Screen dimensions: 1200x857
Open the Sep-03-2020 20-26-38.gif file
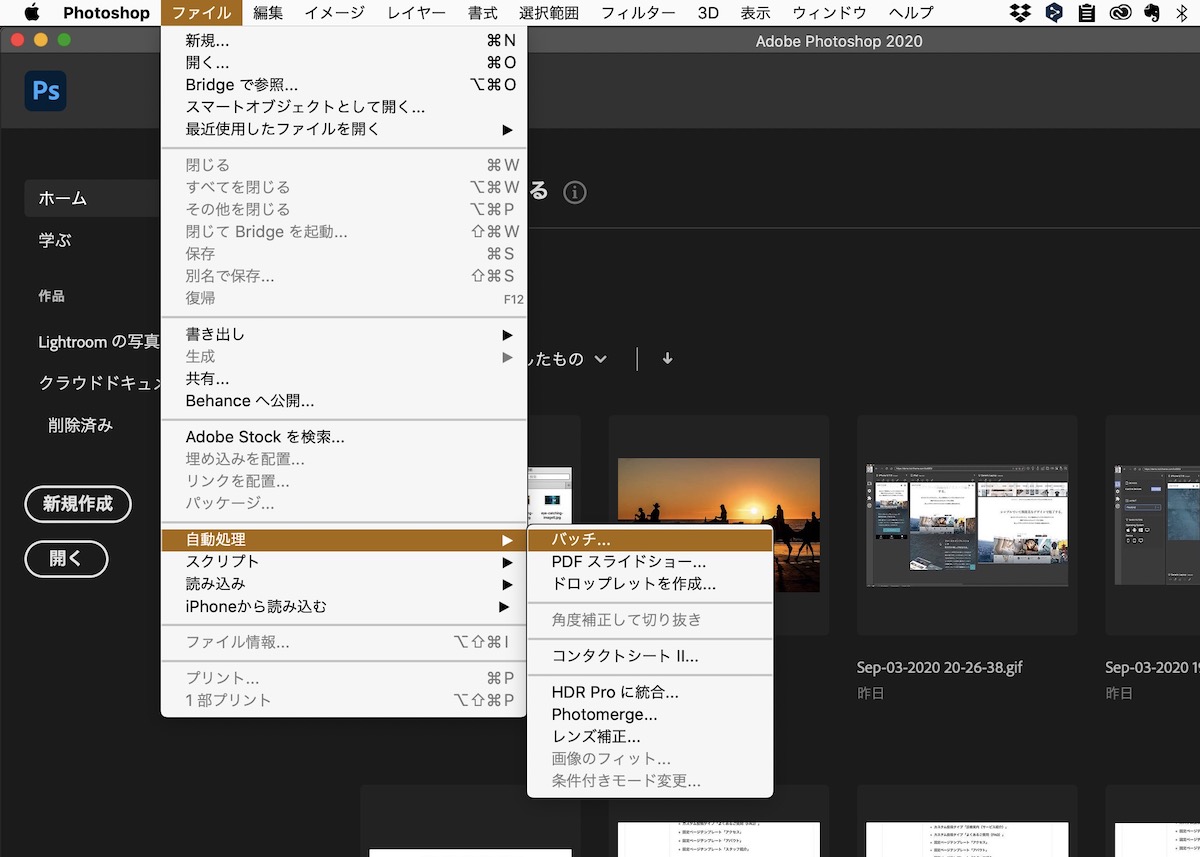tap(966, 527)
